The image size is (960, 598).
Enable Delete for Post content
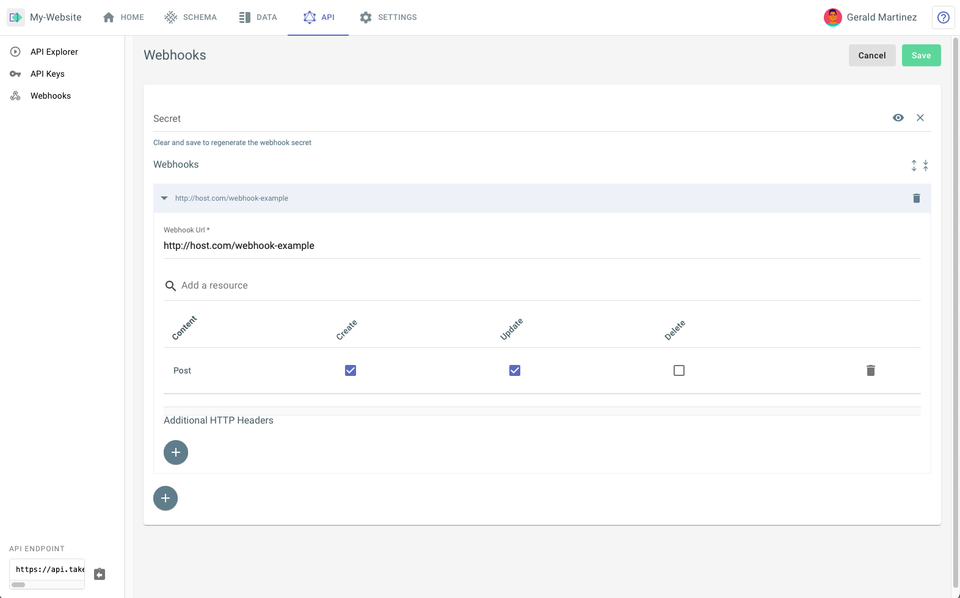click(678, 370)
